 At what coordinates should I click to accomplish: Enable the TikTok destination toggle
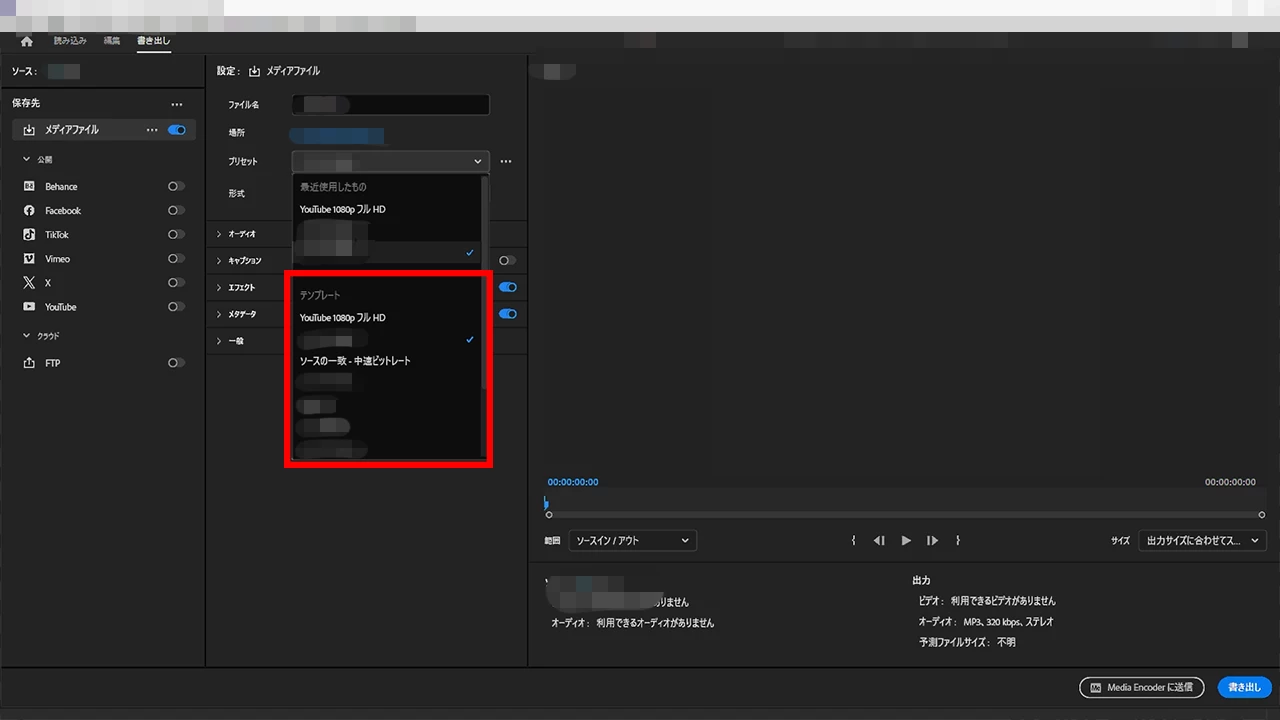[x=177, y=234]
